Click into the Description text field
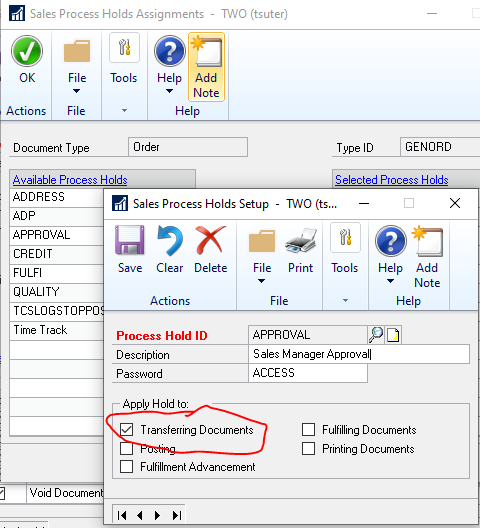The width and height of the screenshot is (480, 528). pos(359,354)
